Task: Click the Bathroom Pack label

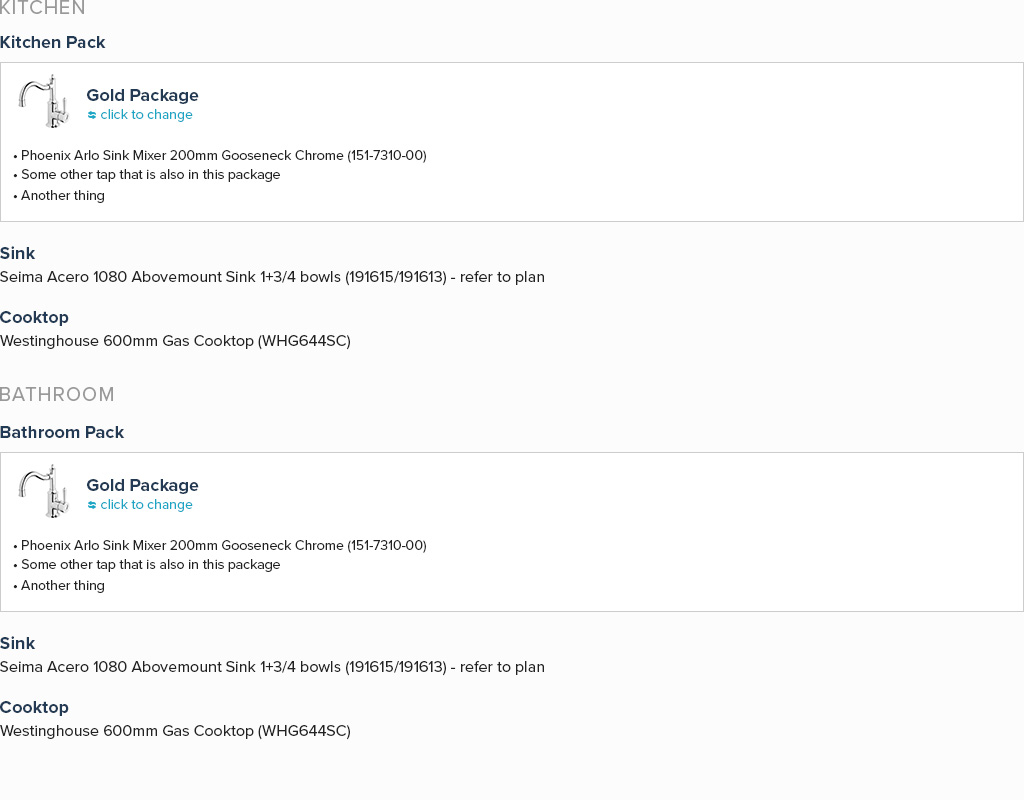Action: pos(62,432)
